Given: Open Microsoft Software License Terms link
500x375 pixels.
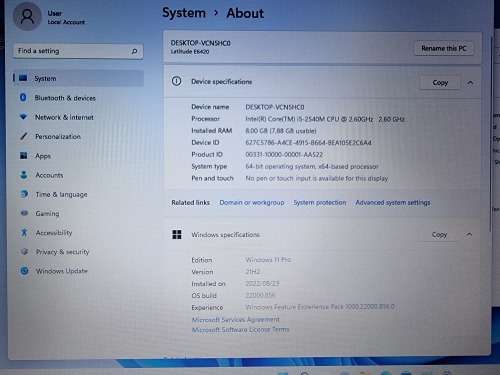Looking at the screenshot, I should pyautogui.click(x=240, y=330).
